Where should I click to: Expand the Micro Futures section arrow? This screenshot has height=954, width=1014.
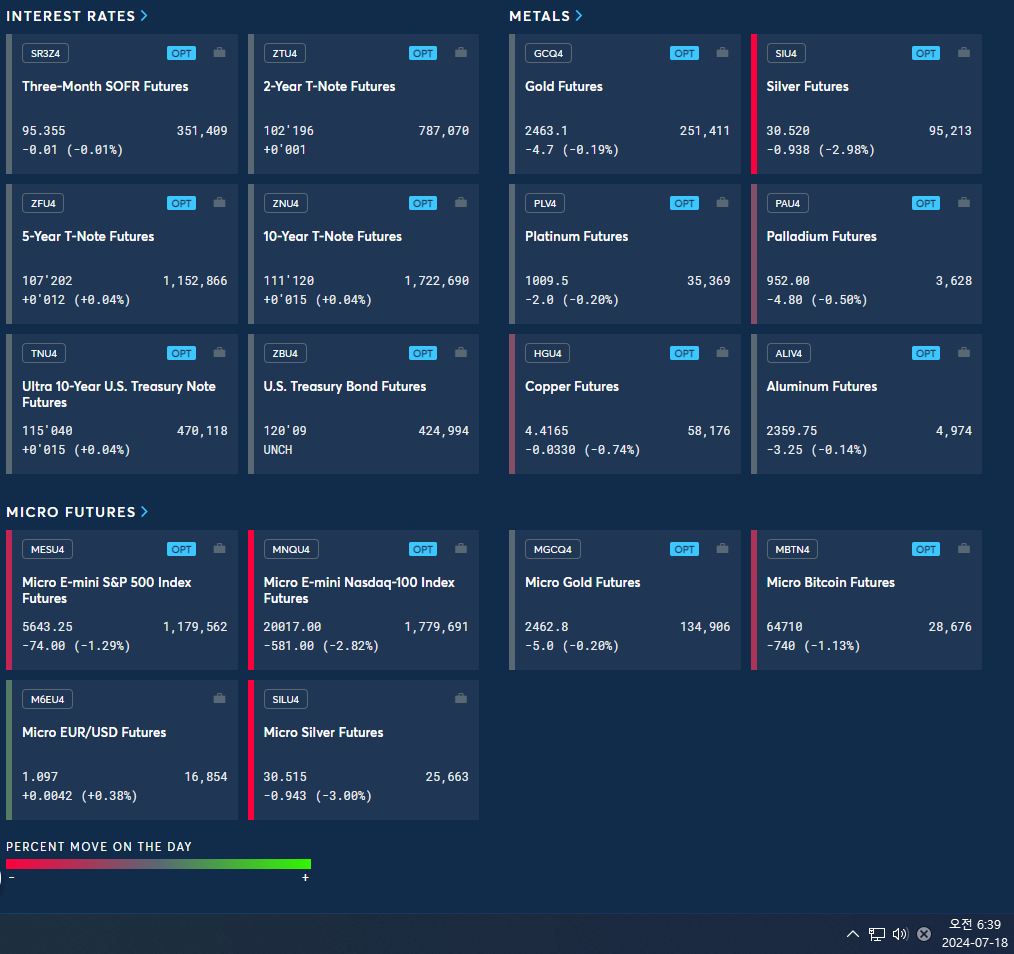coord(144,512)
